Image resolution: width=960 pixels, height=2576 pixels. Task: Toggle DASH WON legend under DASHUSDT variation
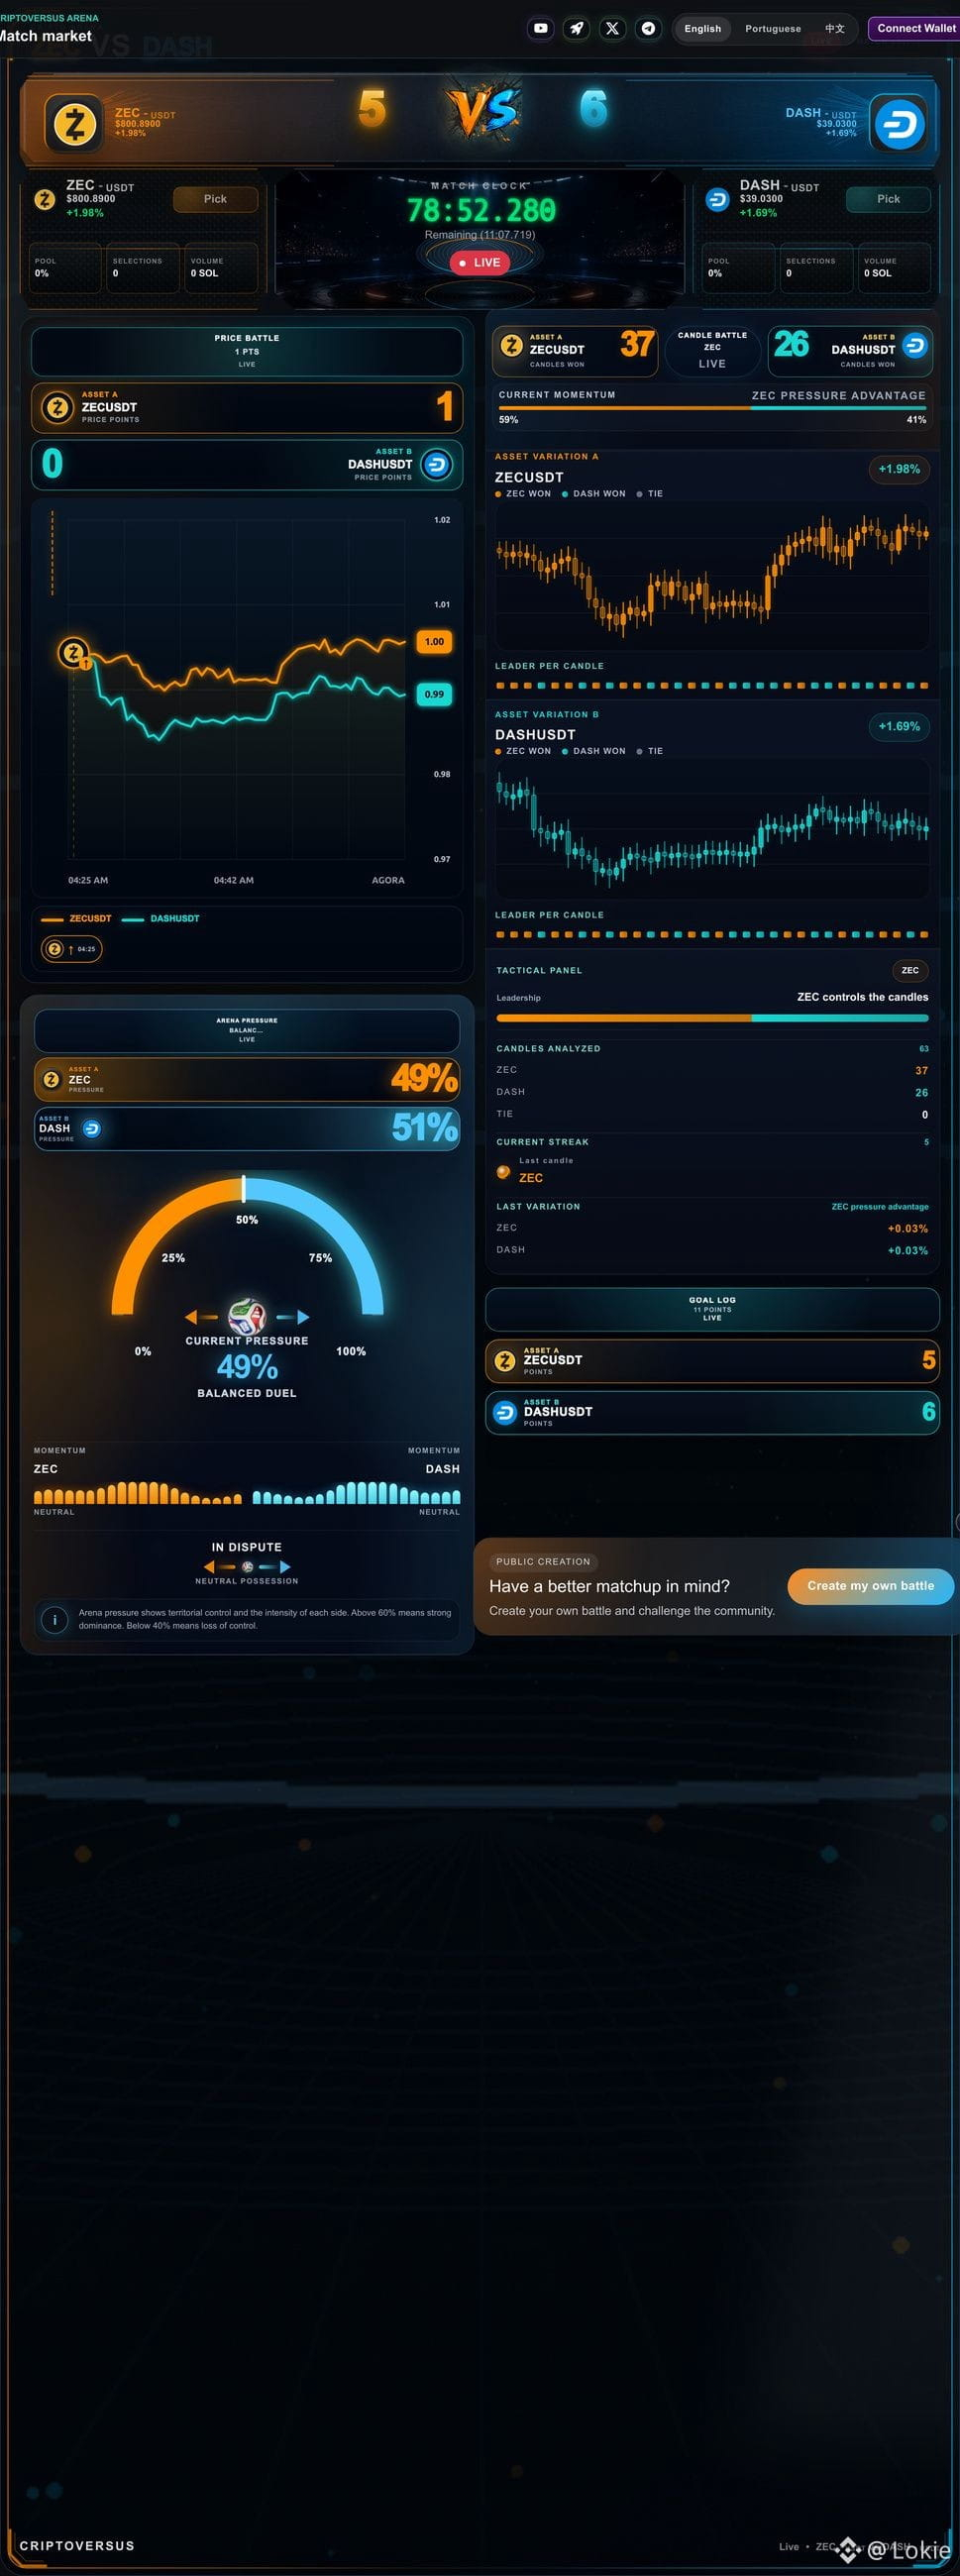coord(594,750)
